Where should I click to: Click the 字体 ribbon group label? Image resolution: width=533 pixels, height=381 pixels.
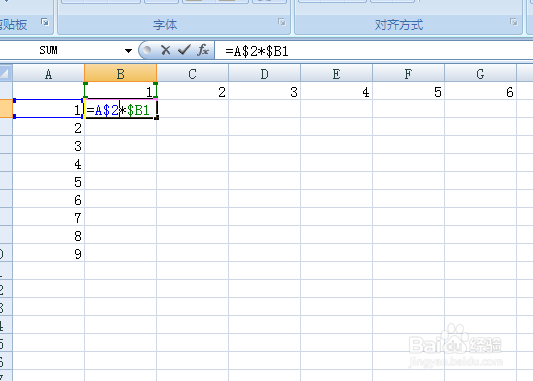pyautogui.click(x=165, y=25)
